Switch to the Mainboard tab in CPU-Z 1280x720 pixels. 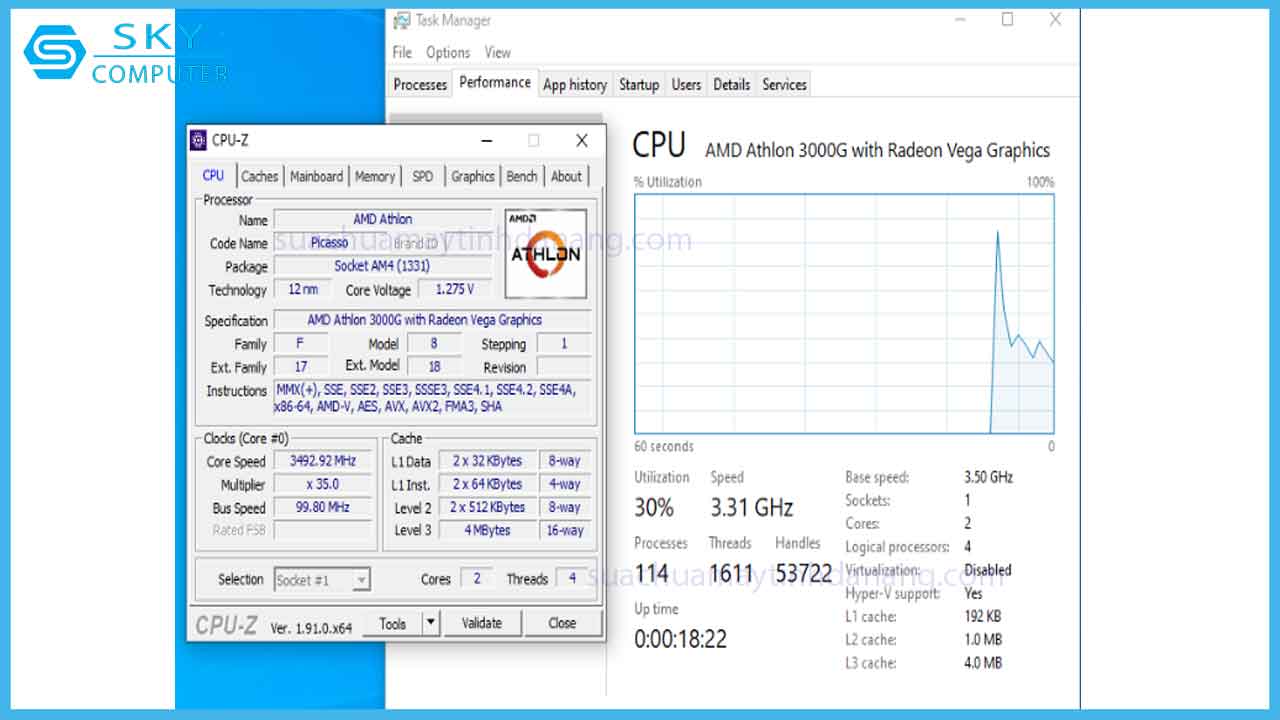pos(316,176)
